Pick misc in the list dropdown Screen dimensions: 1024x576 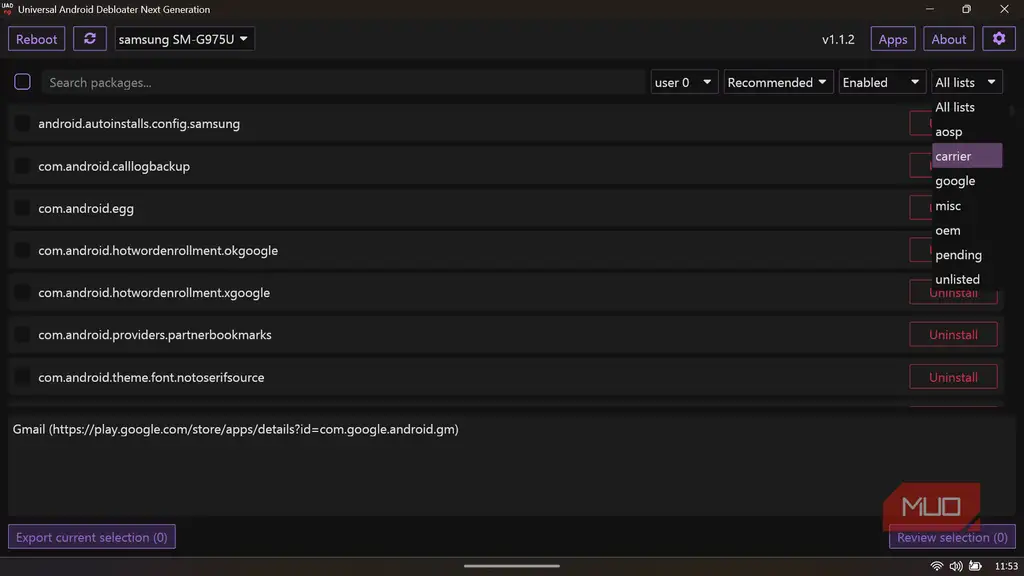tap(967, 206)
